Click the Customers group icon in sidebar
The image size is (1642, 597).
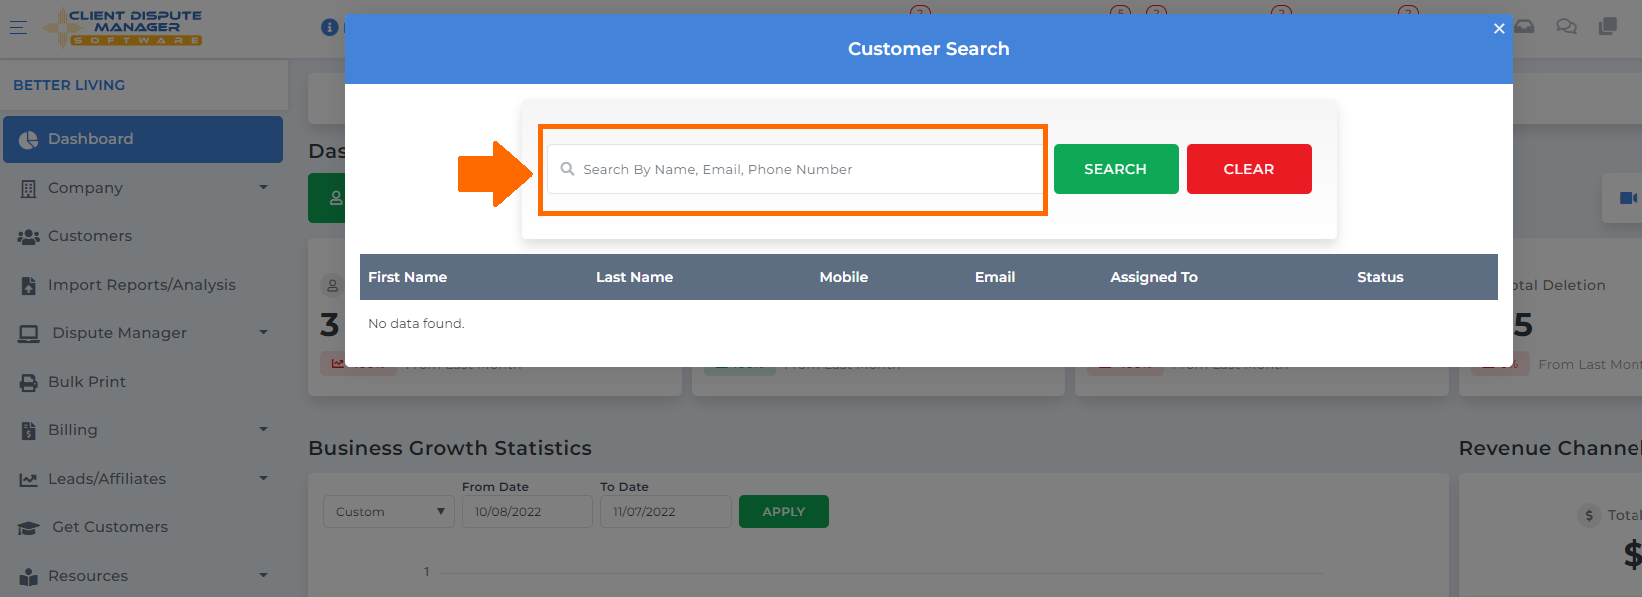click(x=28, y=237)
